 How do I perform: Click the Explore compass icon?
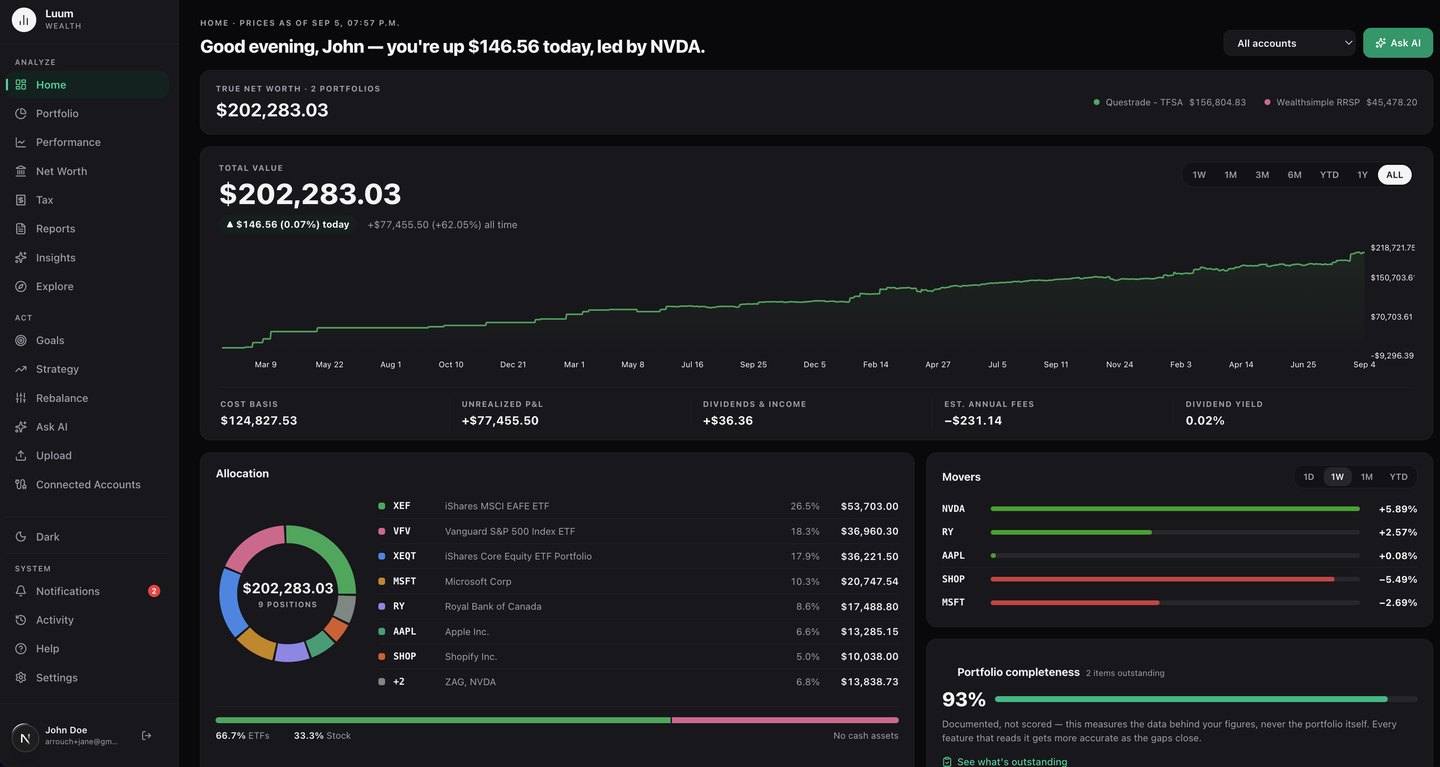click(x=21, y=286)
